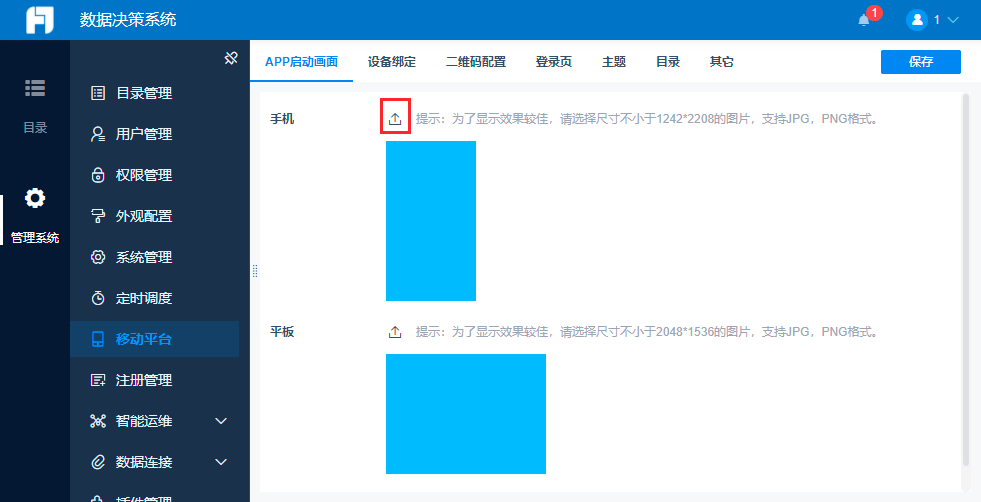Click the 系统管理 gear icon
The height and width of the screenshot is (502, 981).
[98, 257]
